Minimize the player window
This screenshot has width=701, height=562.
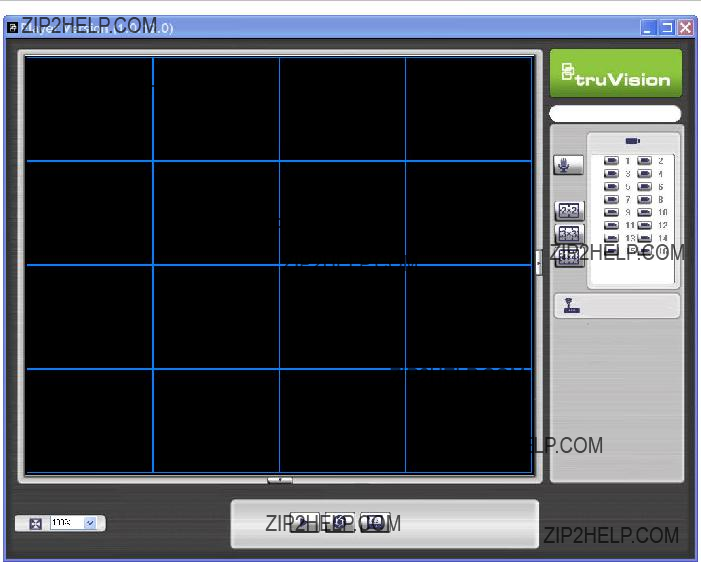648,28
